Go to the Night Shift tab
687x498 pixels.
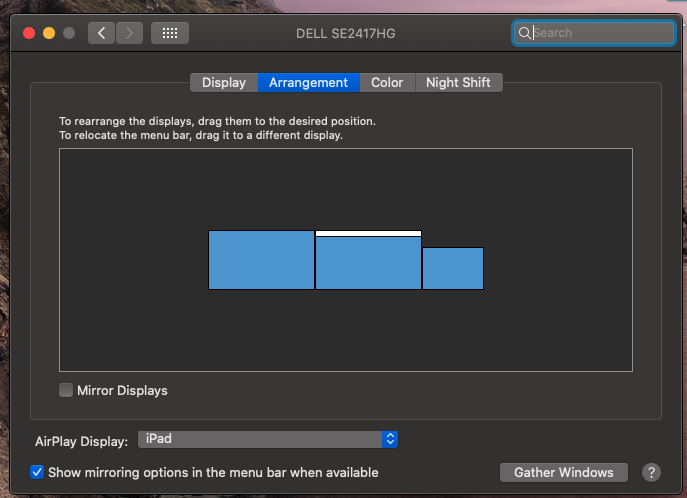[x=458, y=83]
